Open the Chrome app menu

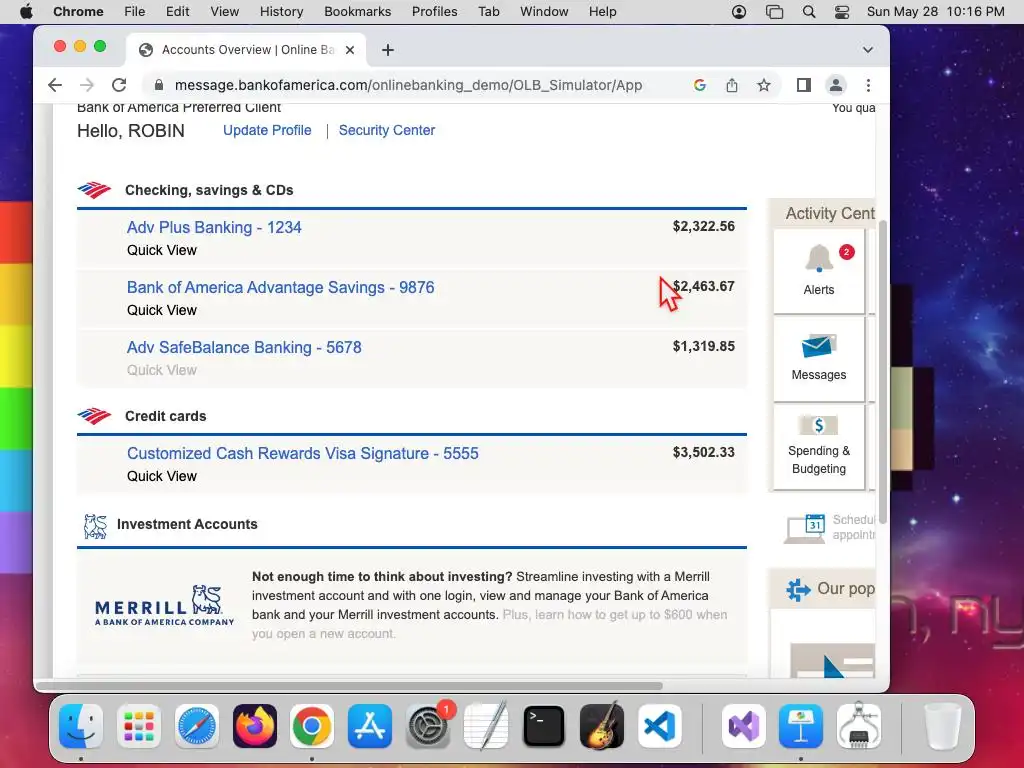pos(78,12)
